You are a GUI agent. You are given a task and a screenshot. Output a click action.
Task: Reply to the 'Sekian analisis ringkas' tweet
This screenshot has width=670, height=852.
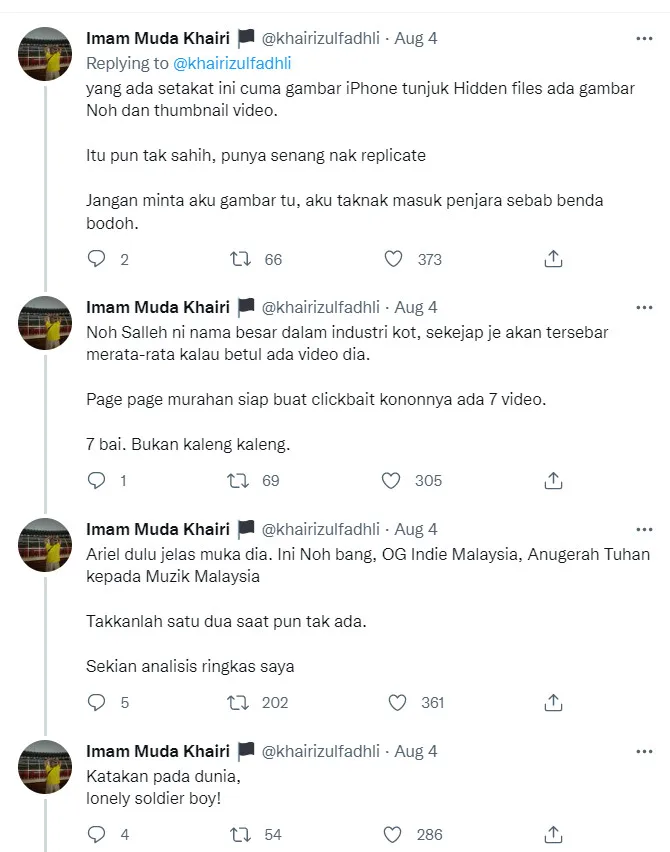tap(97, 703)
